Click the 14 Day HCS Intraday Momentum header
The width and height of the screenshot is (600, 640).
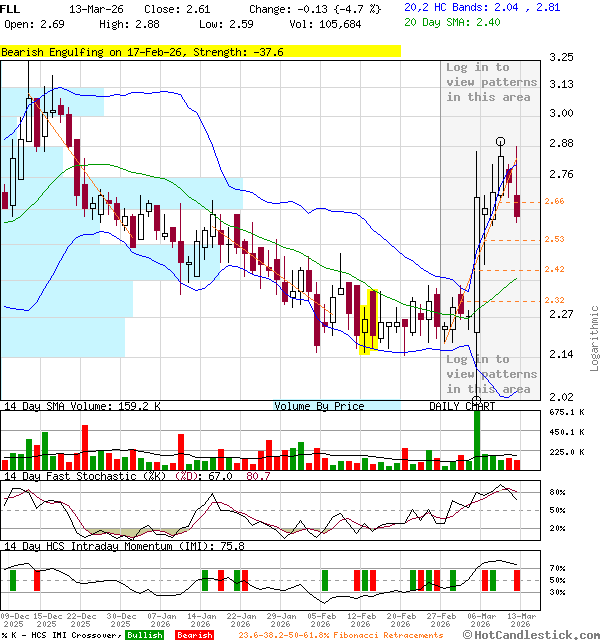(122, 545)
